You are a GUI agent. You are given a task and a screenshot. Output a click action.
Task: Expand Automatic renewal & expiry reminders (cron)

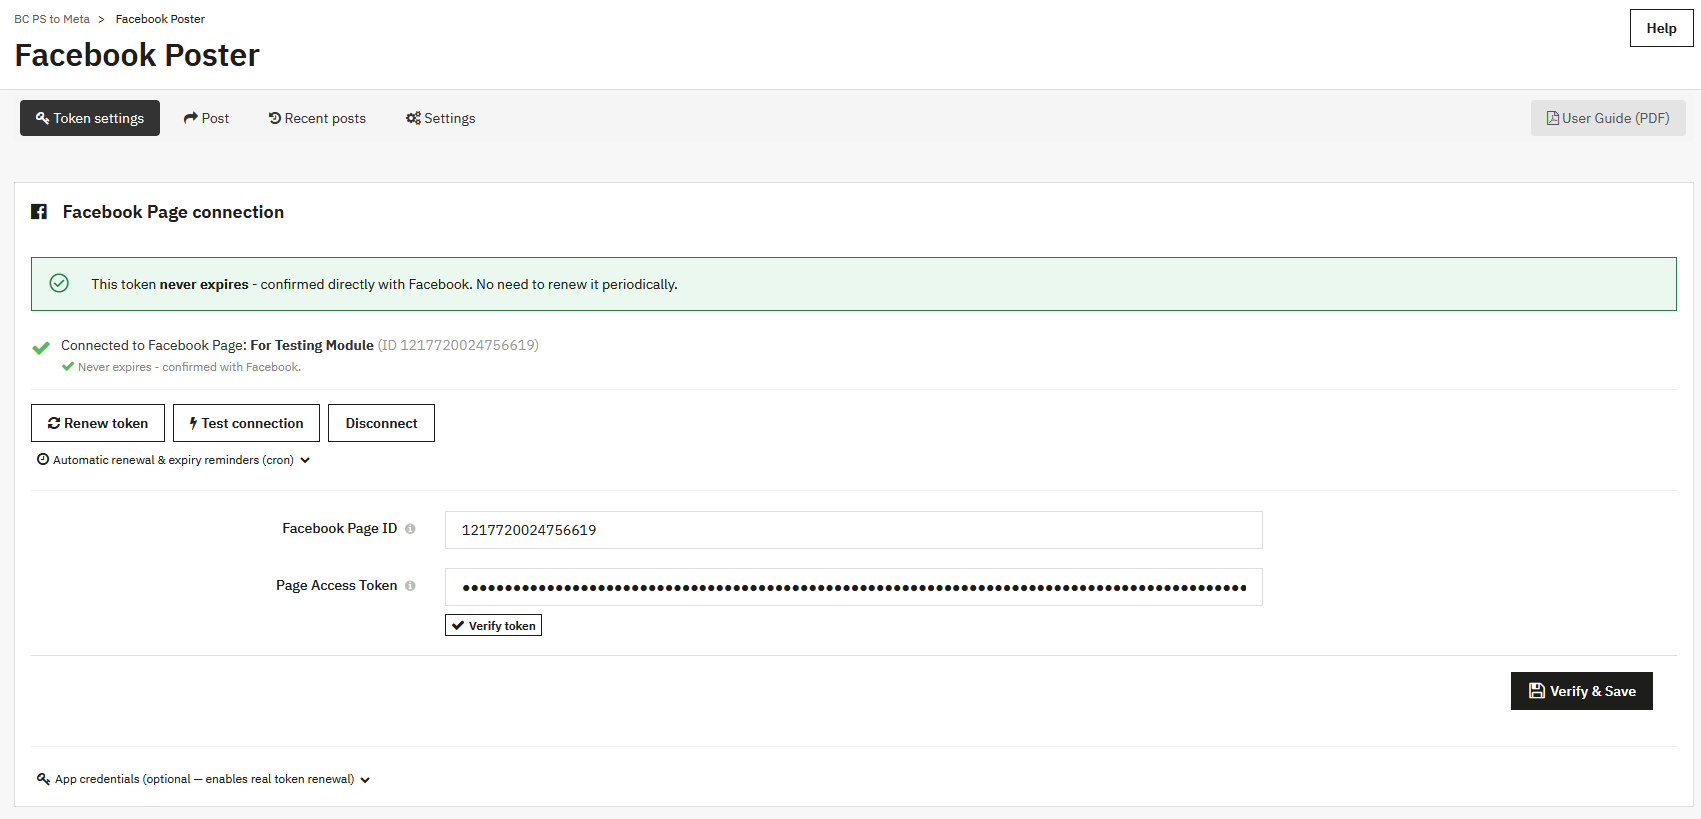tap(174, 460)
